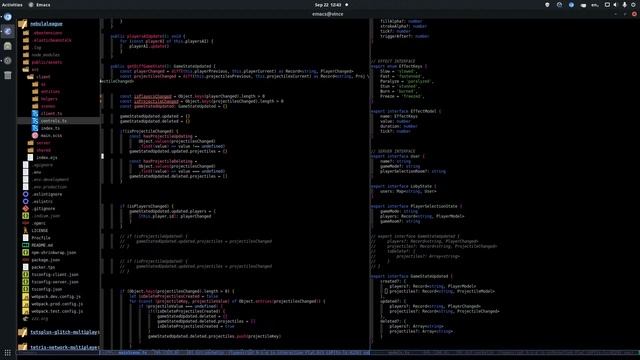Open the Activities overview
Viewport: 640px width, 360px height.
12,5
